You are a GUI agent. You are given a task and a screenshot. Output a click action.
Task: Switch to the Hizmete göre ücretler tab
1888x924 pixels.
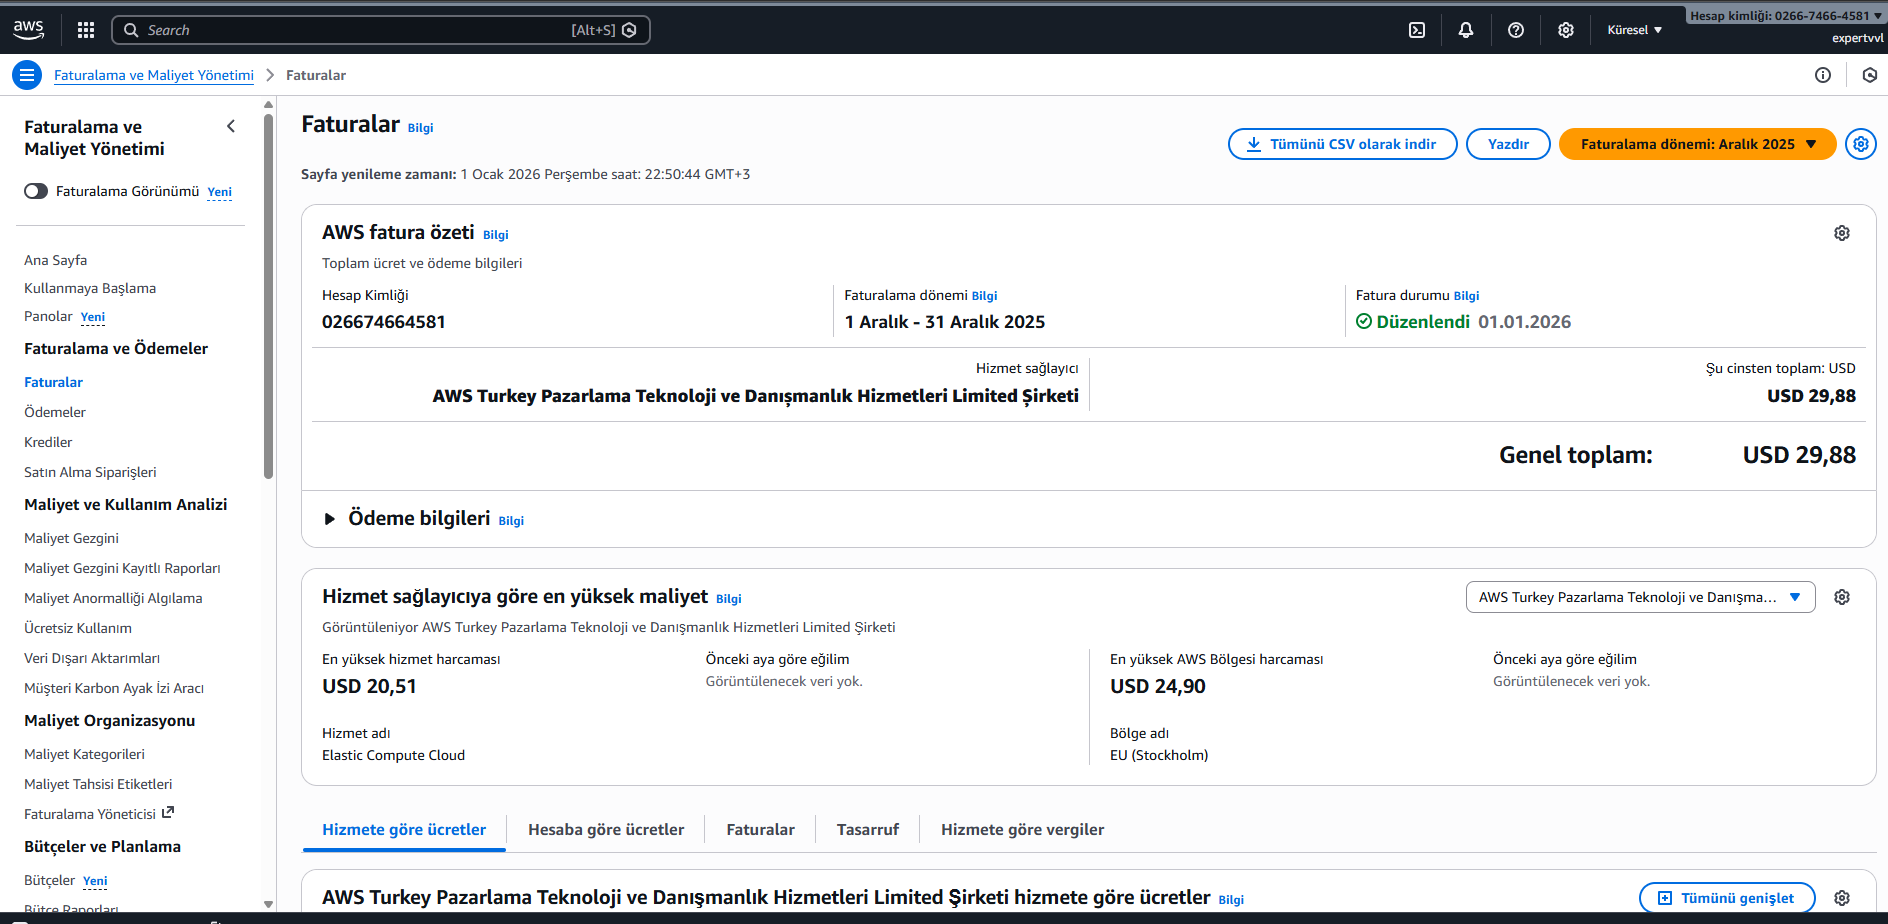point(404,830)
